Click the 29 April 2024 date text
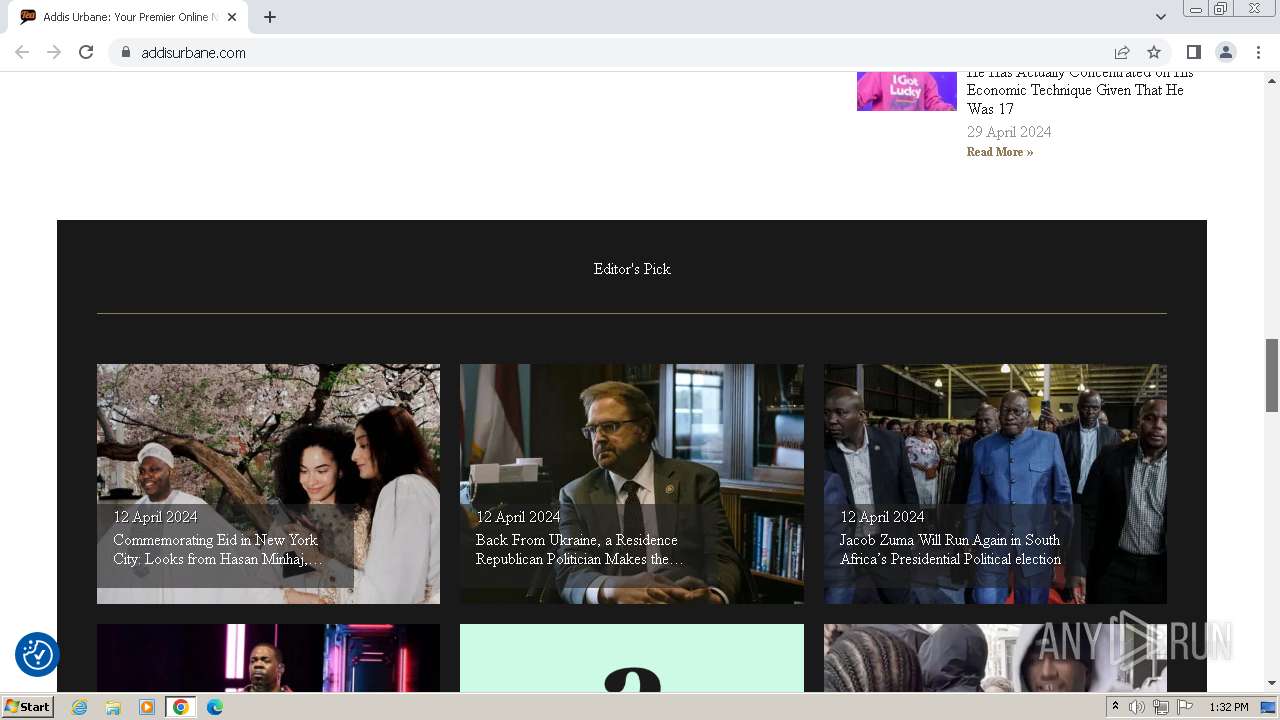This screenshot has width=1280, height=720. pyautogui.click(x=1009, y=132)
